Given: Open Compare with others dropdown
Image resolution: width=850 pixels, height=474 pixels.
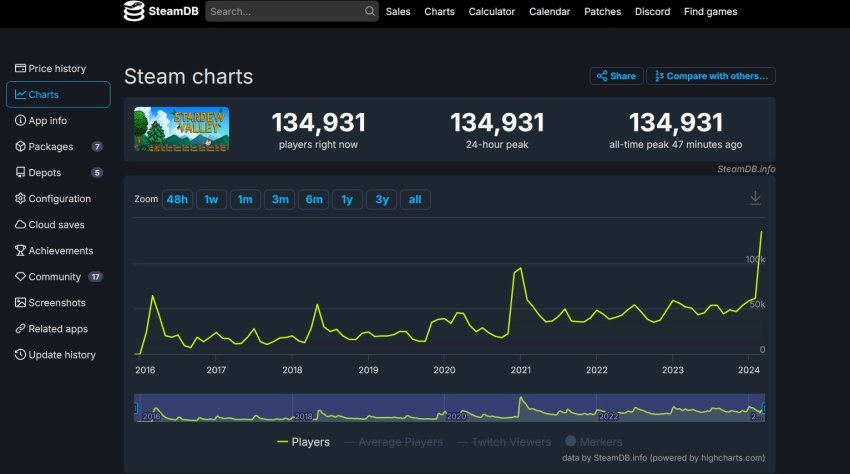Looking at the screenshot, I should pos(711,76).
